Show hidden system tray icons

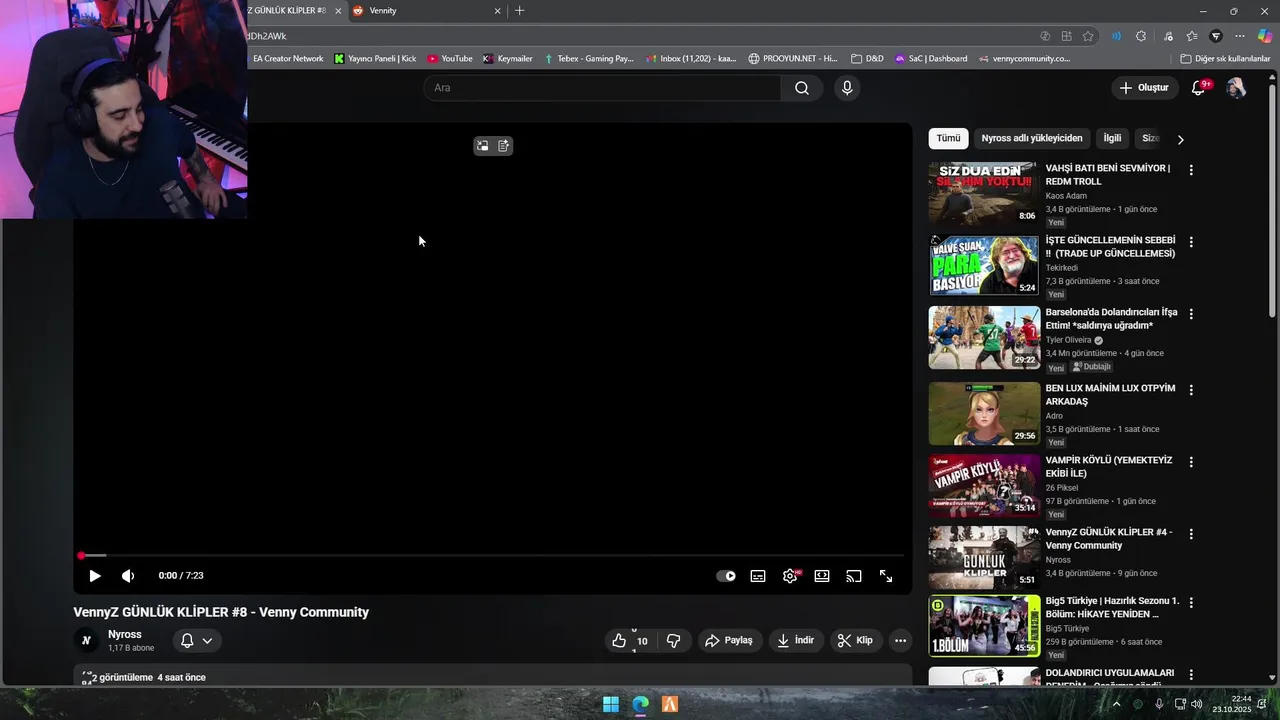[1117, 704]
